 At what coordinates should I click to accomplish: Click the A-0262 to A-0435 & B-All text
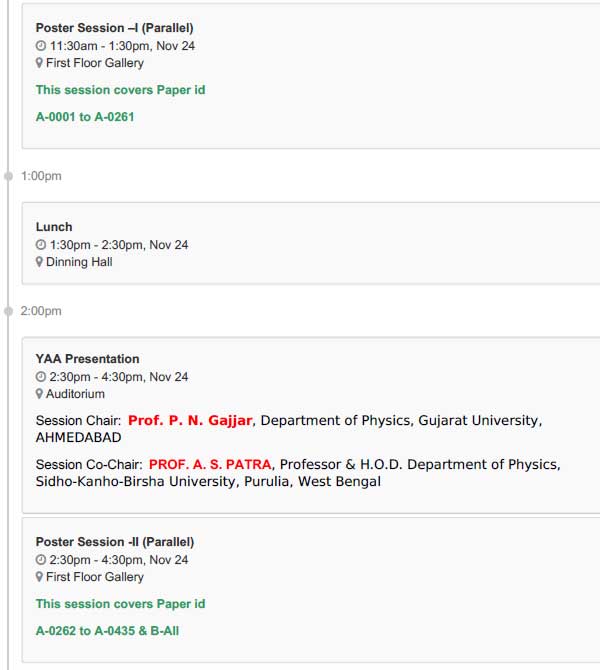pos(107,631)
